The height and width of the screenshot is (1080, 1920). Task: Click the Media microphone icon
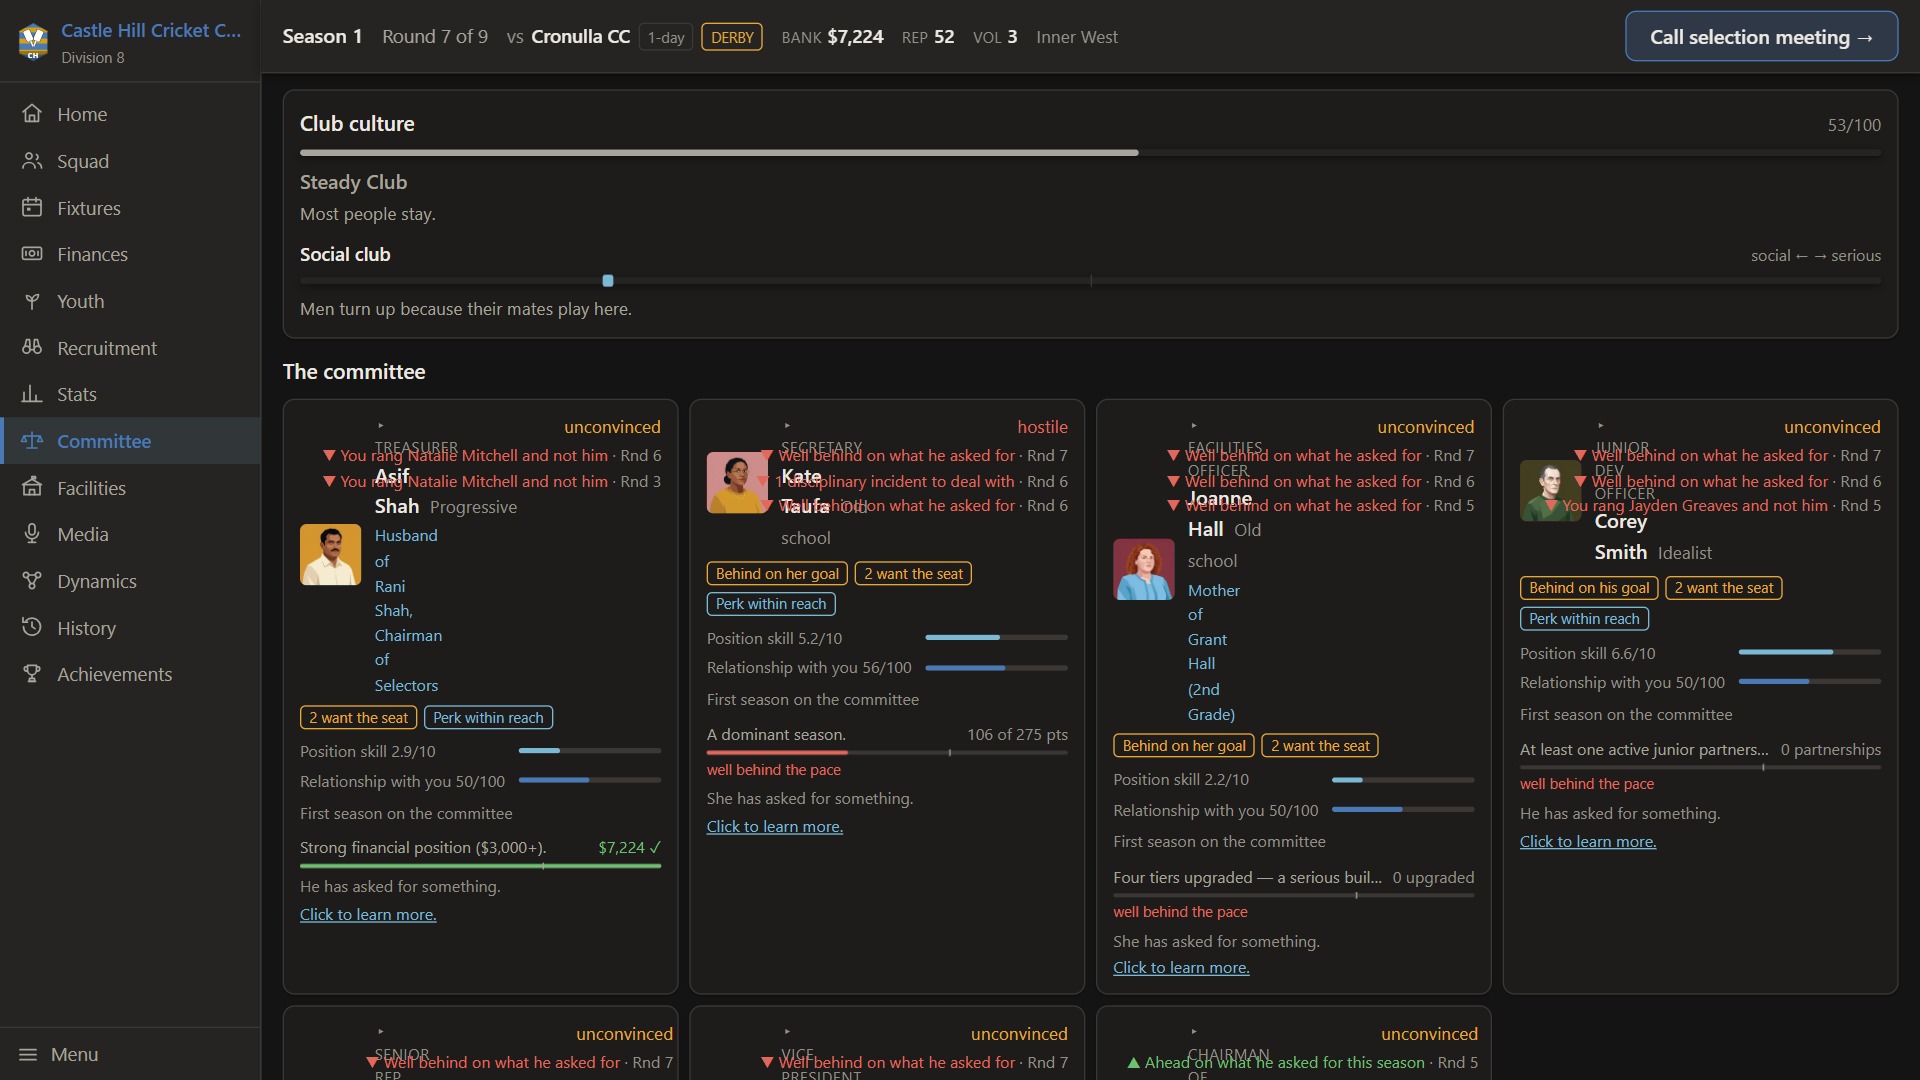[x=32, y=534]
